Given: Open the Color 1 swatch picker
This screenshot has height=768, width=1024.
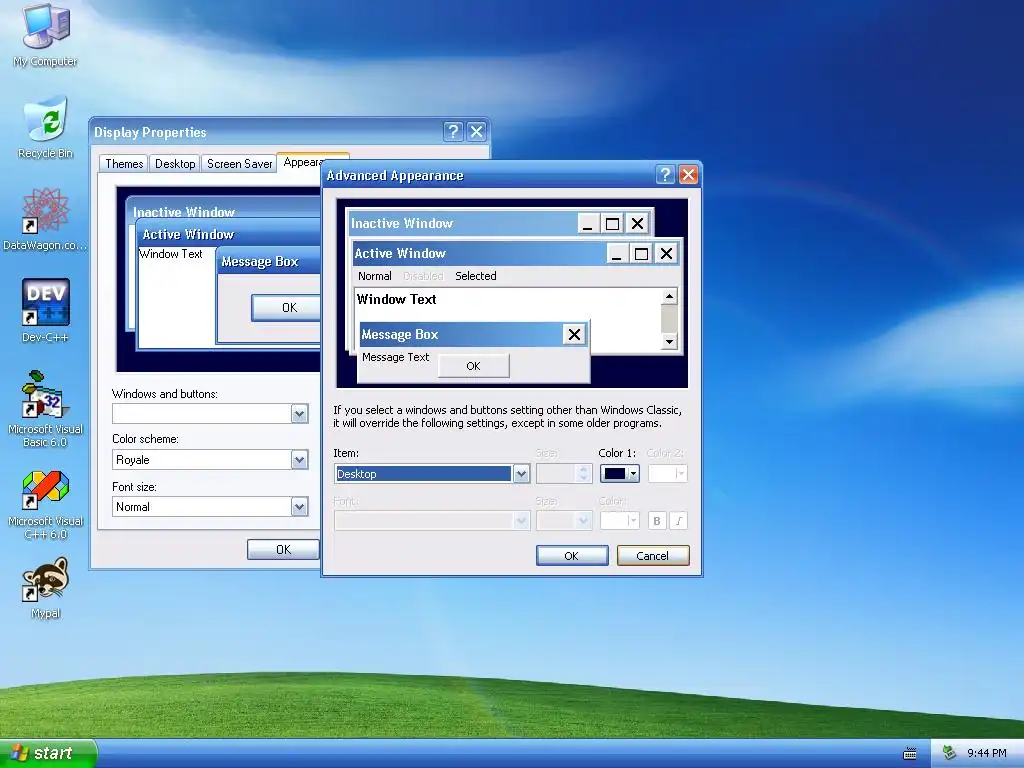Looking at the screenshot, I should pos(619,473).
